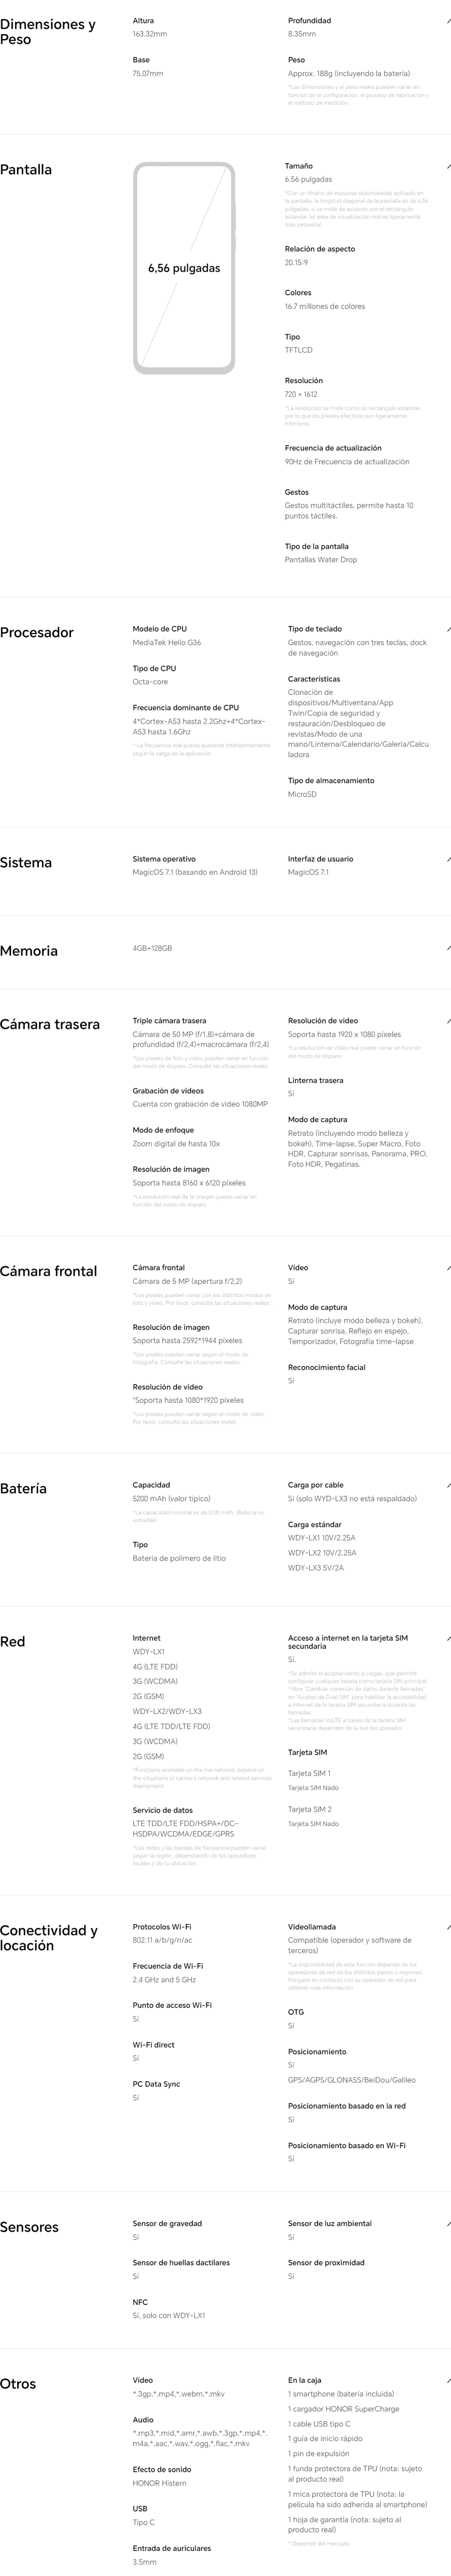Collapse the Batería section arrow
The width and height of the screenshot is (451, 2576).
(x=447, y=1485)
